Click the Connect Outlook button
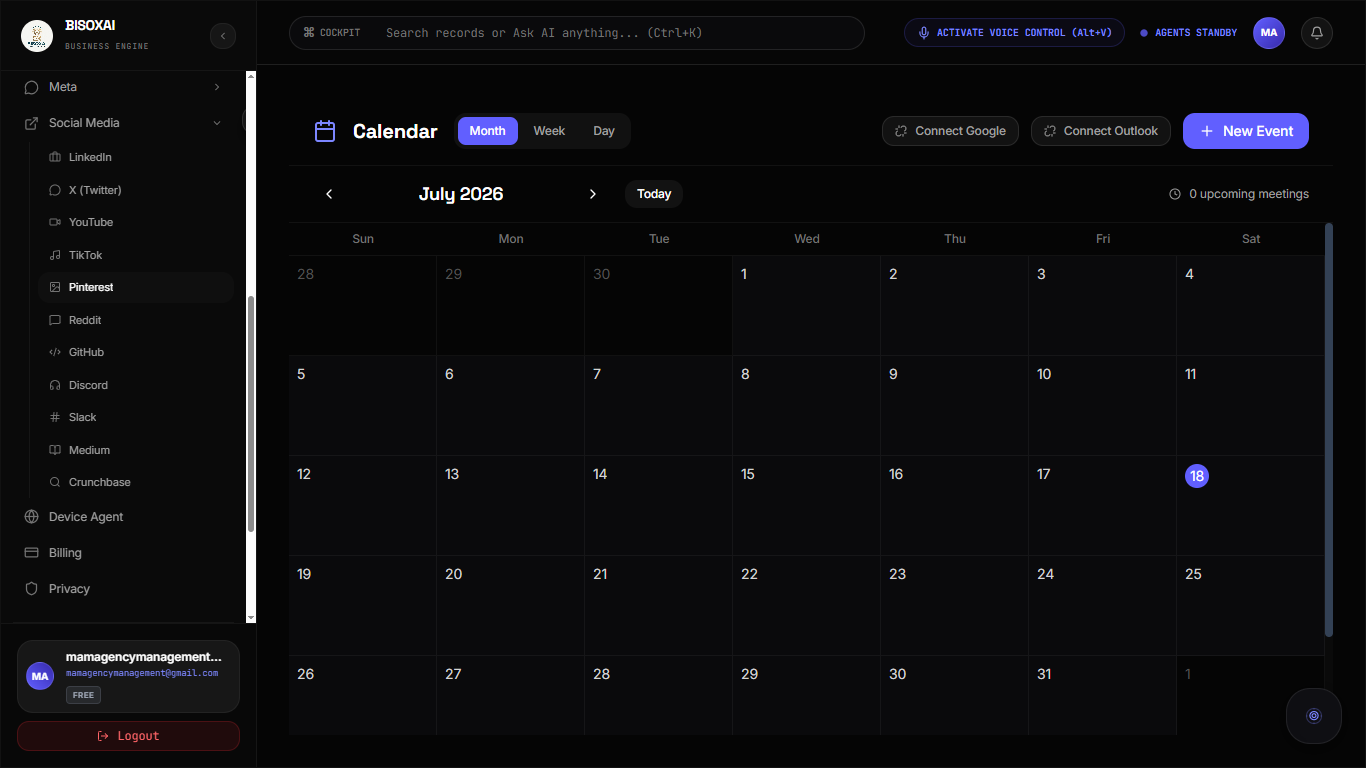This screenshot has width=1366, height=768. tap(1101, 131)
